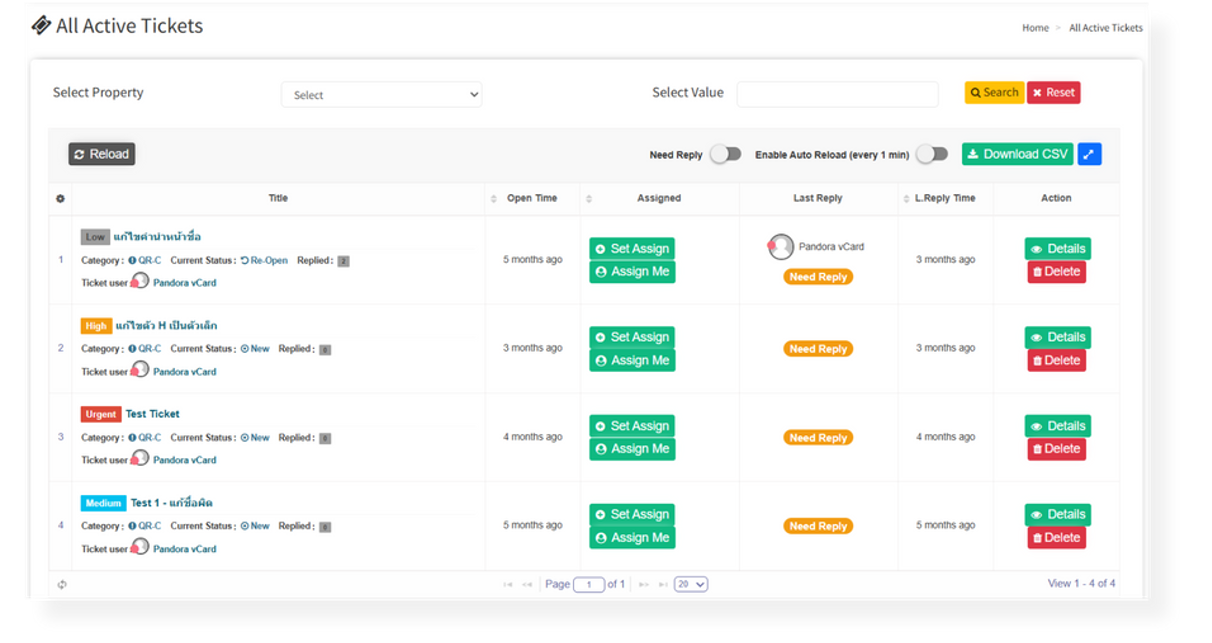Image resolution: width=1212 pixels, height=643 pixels.
Task: Delete the Low priority ticket
Action: coord(1057,272)
